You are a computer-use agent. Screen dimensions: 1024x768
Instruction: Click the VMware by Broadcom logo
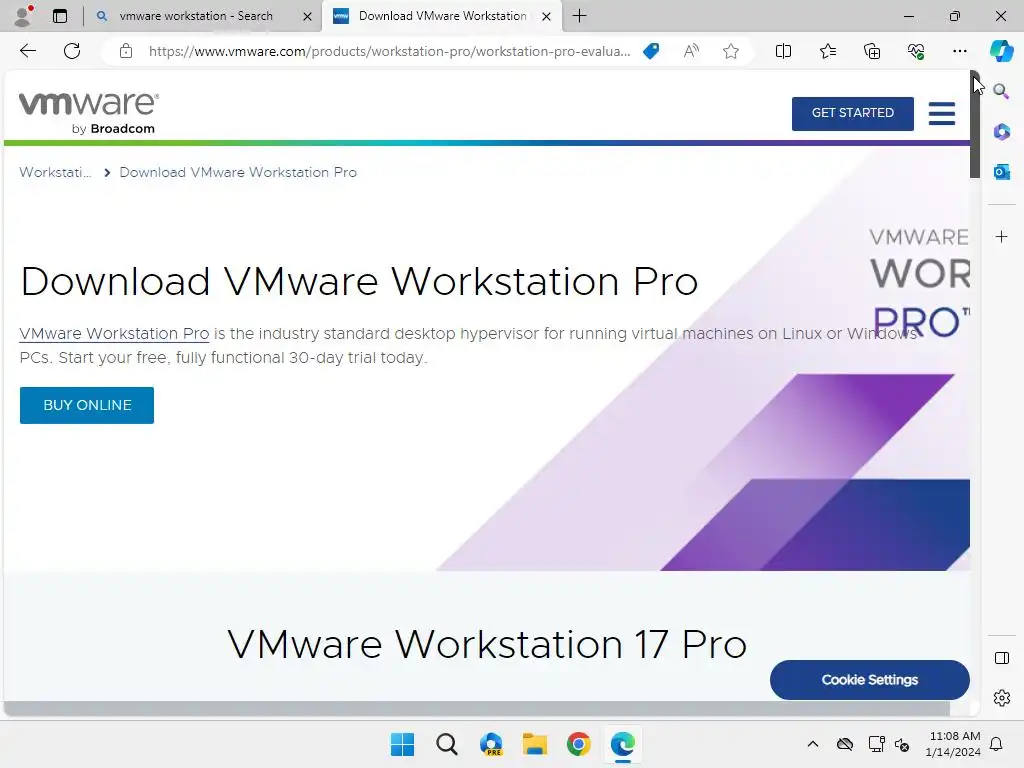(89, 113)
